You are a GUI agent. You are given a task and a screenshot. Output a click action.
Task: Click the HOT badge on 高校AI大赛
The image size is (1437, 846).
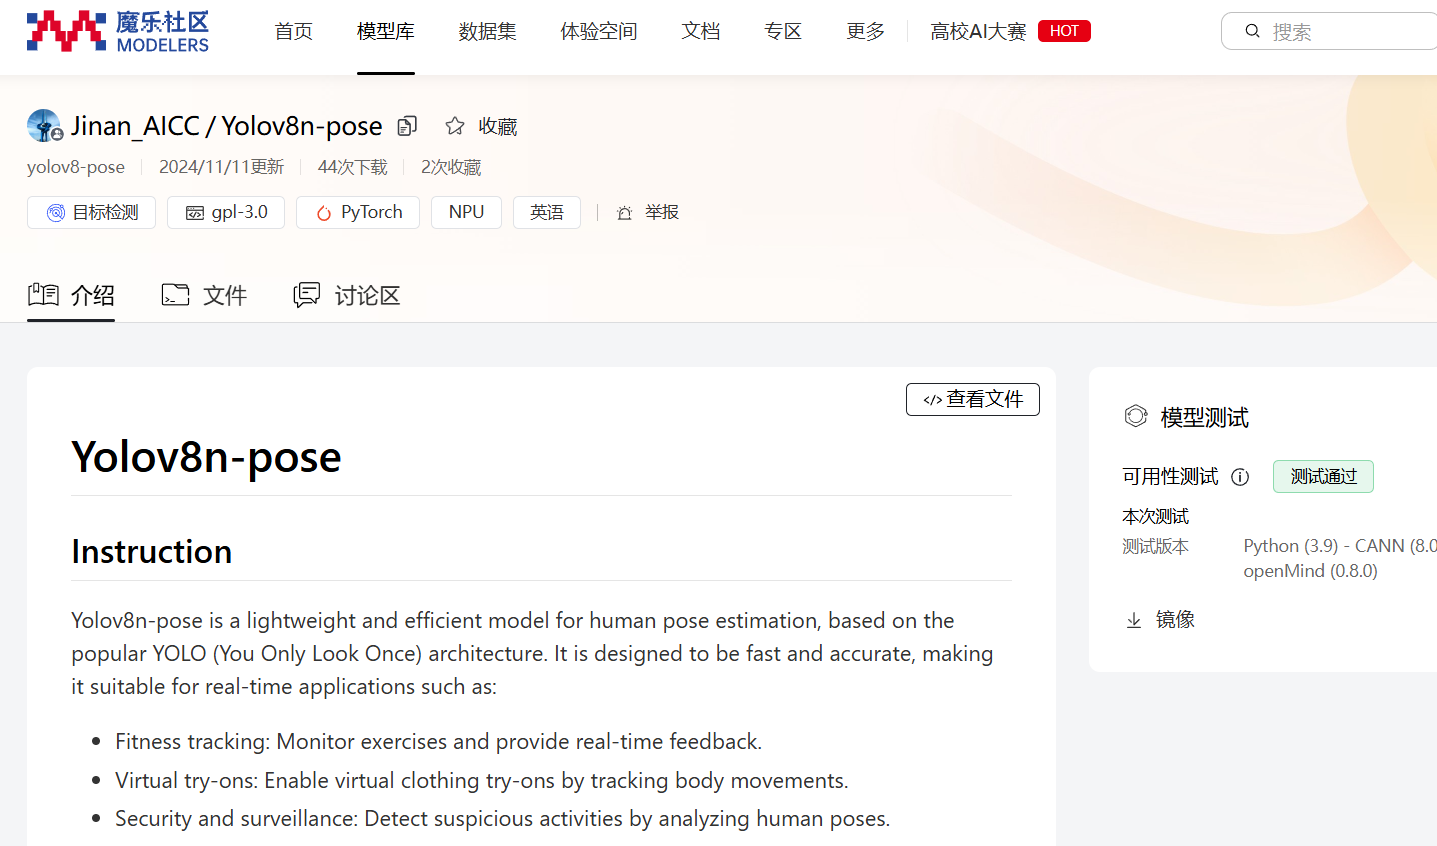pyautogui.click(x=1063, y=30)
